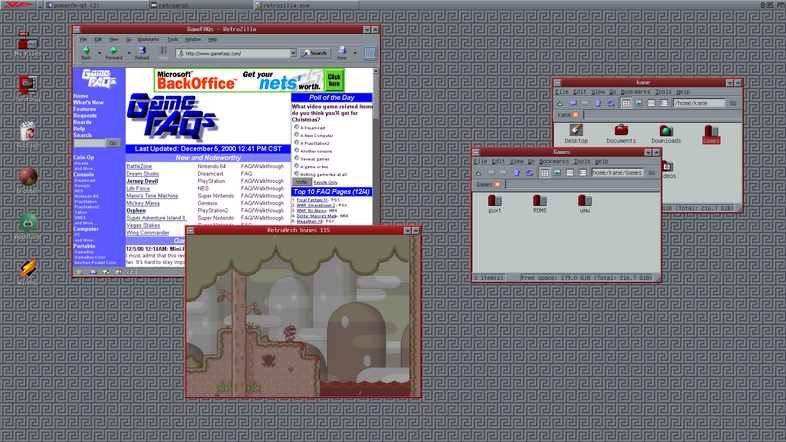The height and width of the screenshot is (442, 786).
Task: Click the RetroZilla URL address field
Action: coord(234,53)
